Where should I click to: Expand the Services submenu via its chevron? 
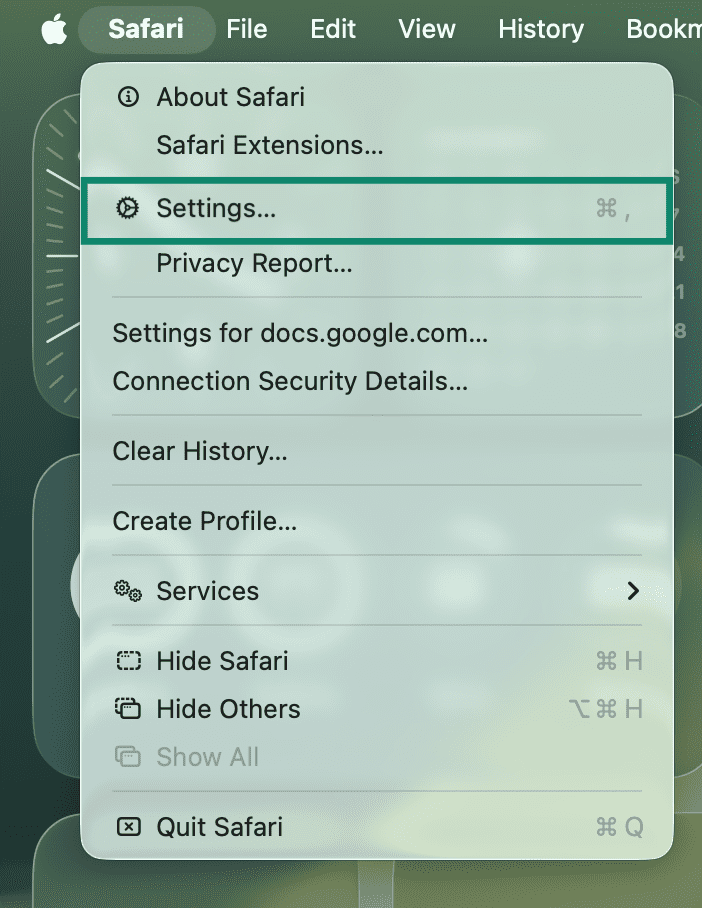tap(633, 591)
